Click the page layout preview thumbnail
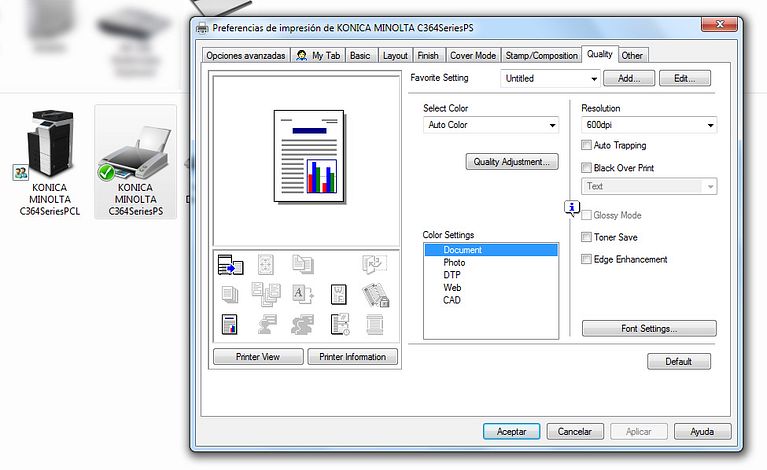Screen dimensions: 767x470 [309, 156]
